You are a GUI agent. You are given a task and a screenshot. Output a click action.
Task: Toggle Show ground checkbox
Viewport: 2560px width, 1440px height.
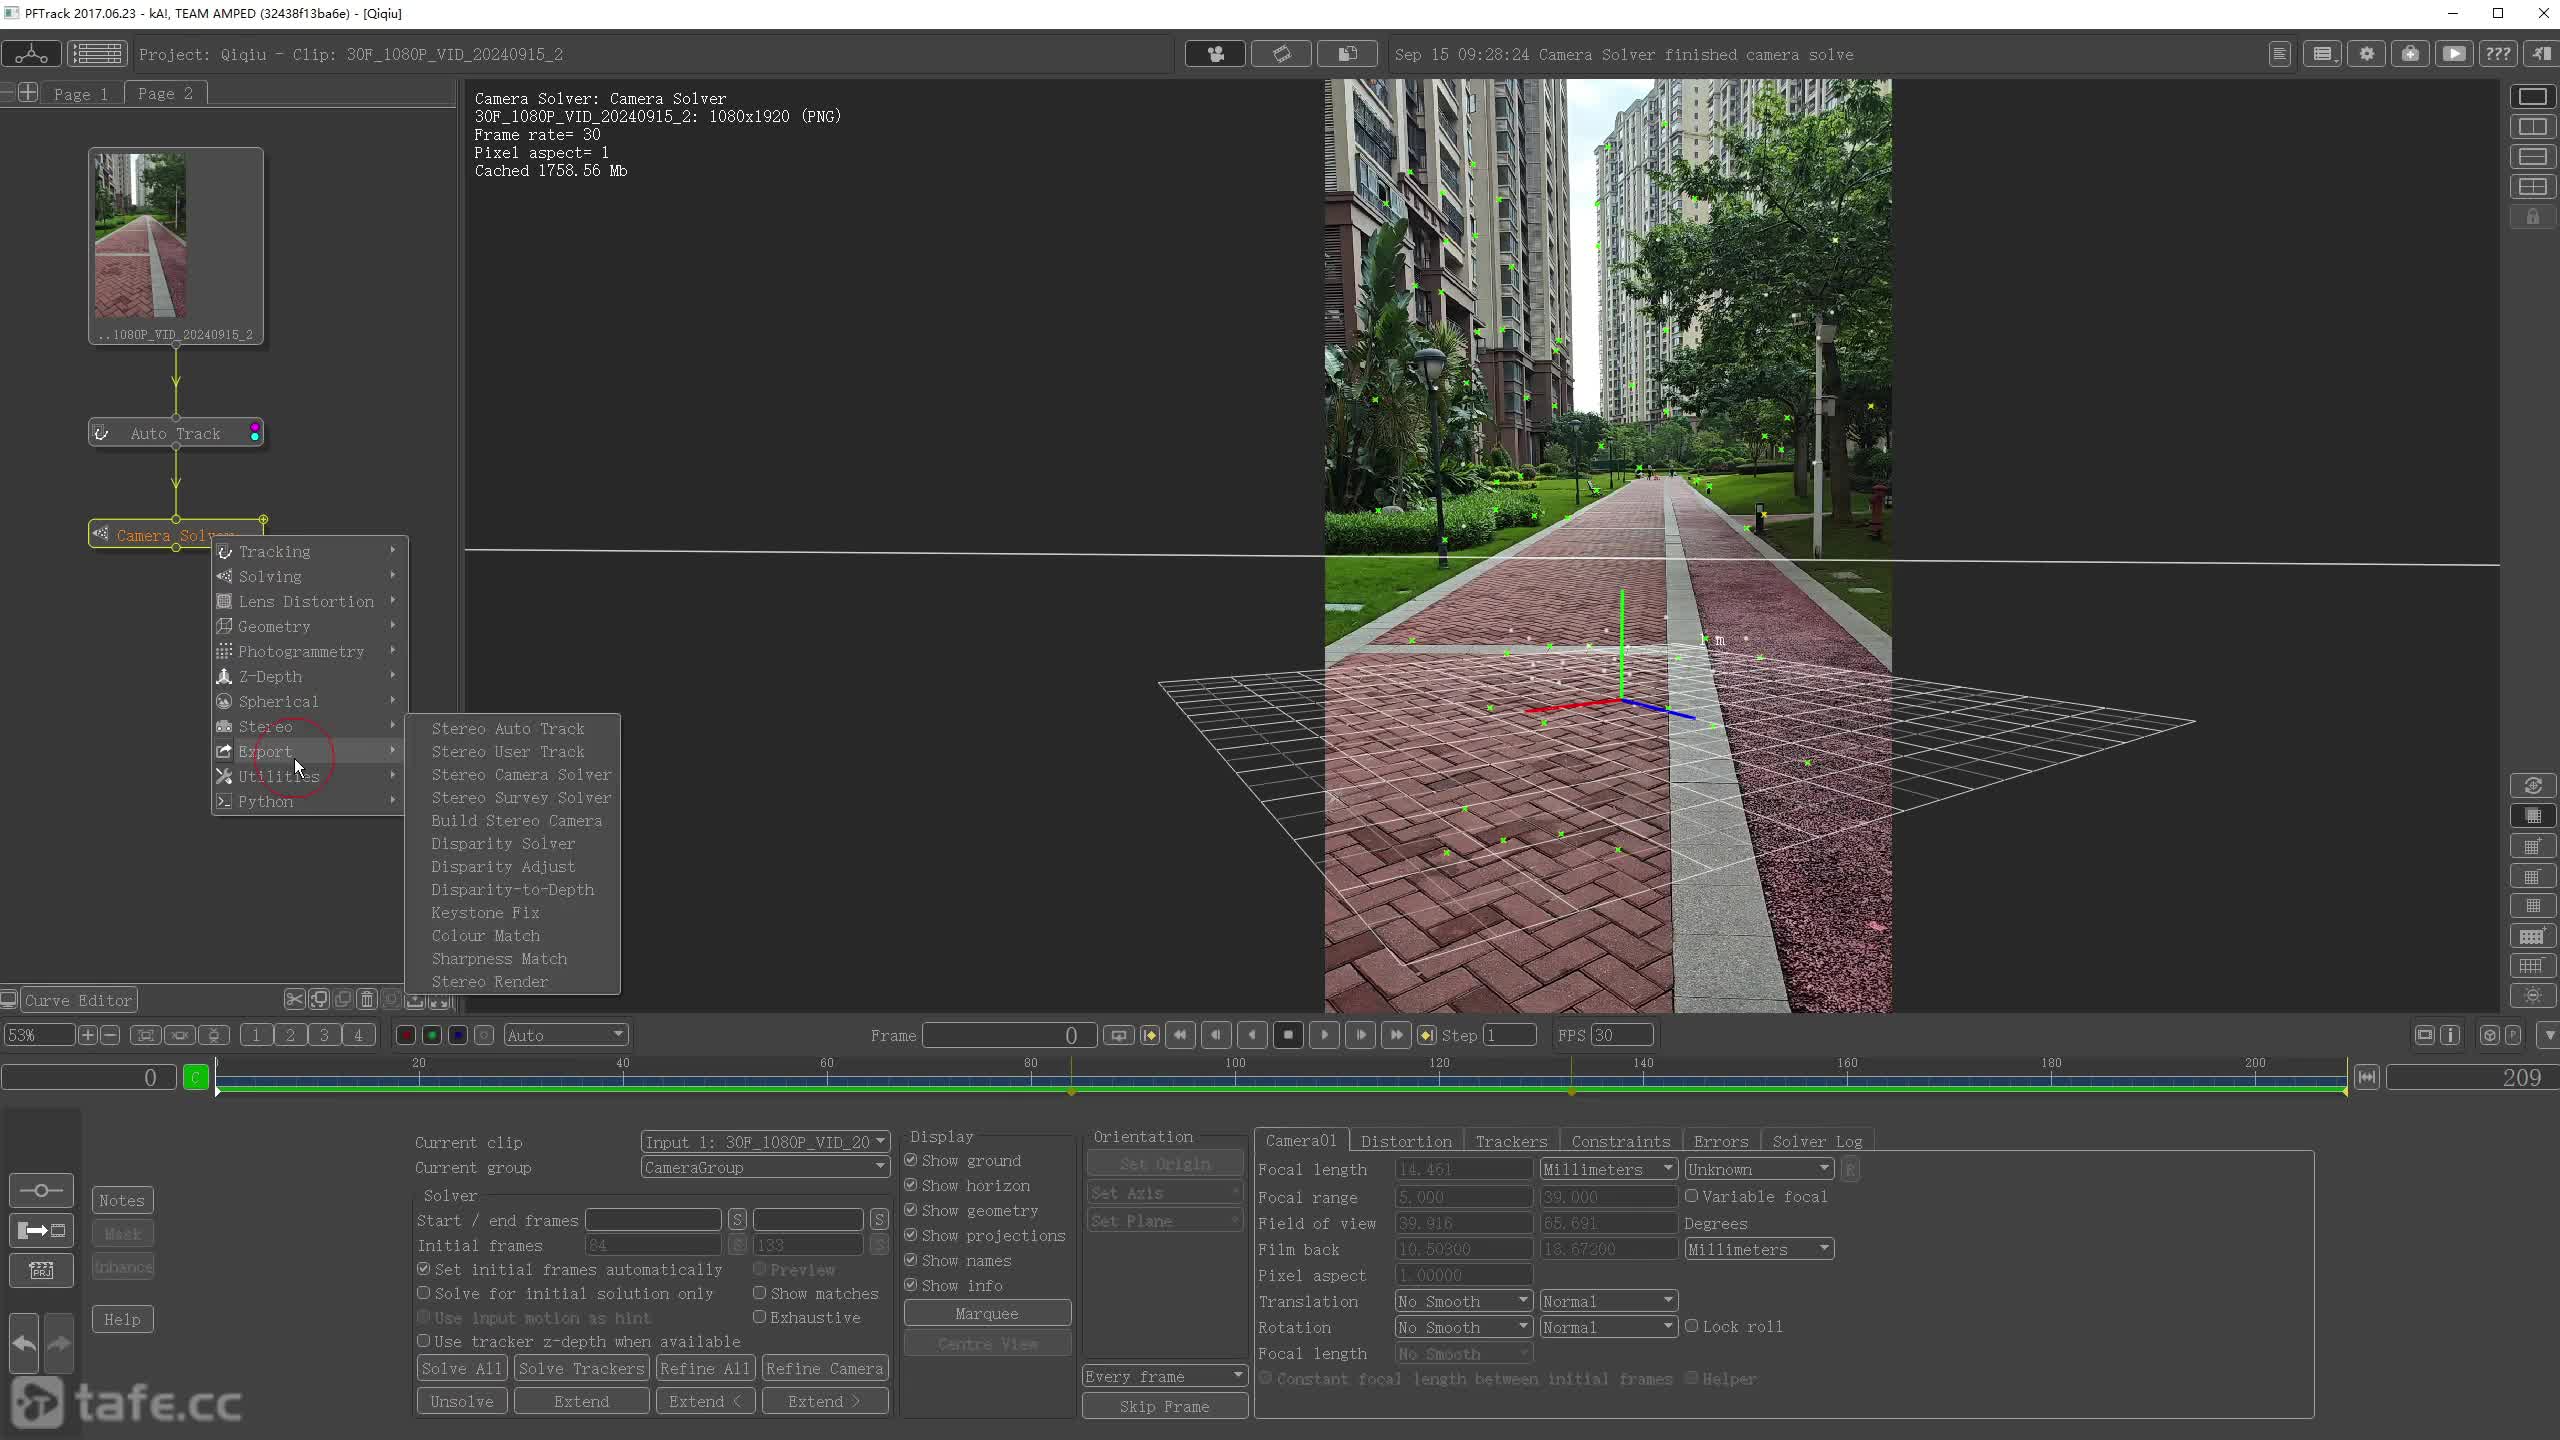pyautogui.click(x=911, y=1160)
